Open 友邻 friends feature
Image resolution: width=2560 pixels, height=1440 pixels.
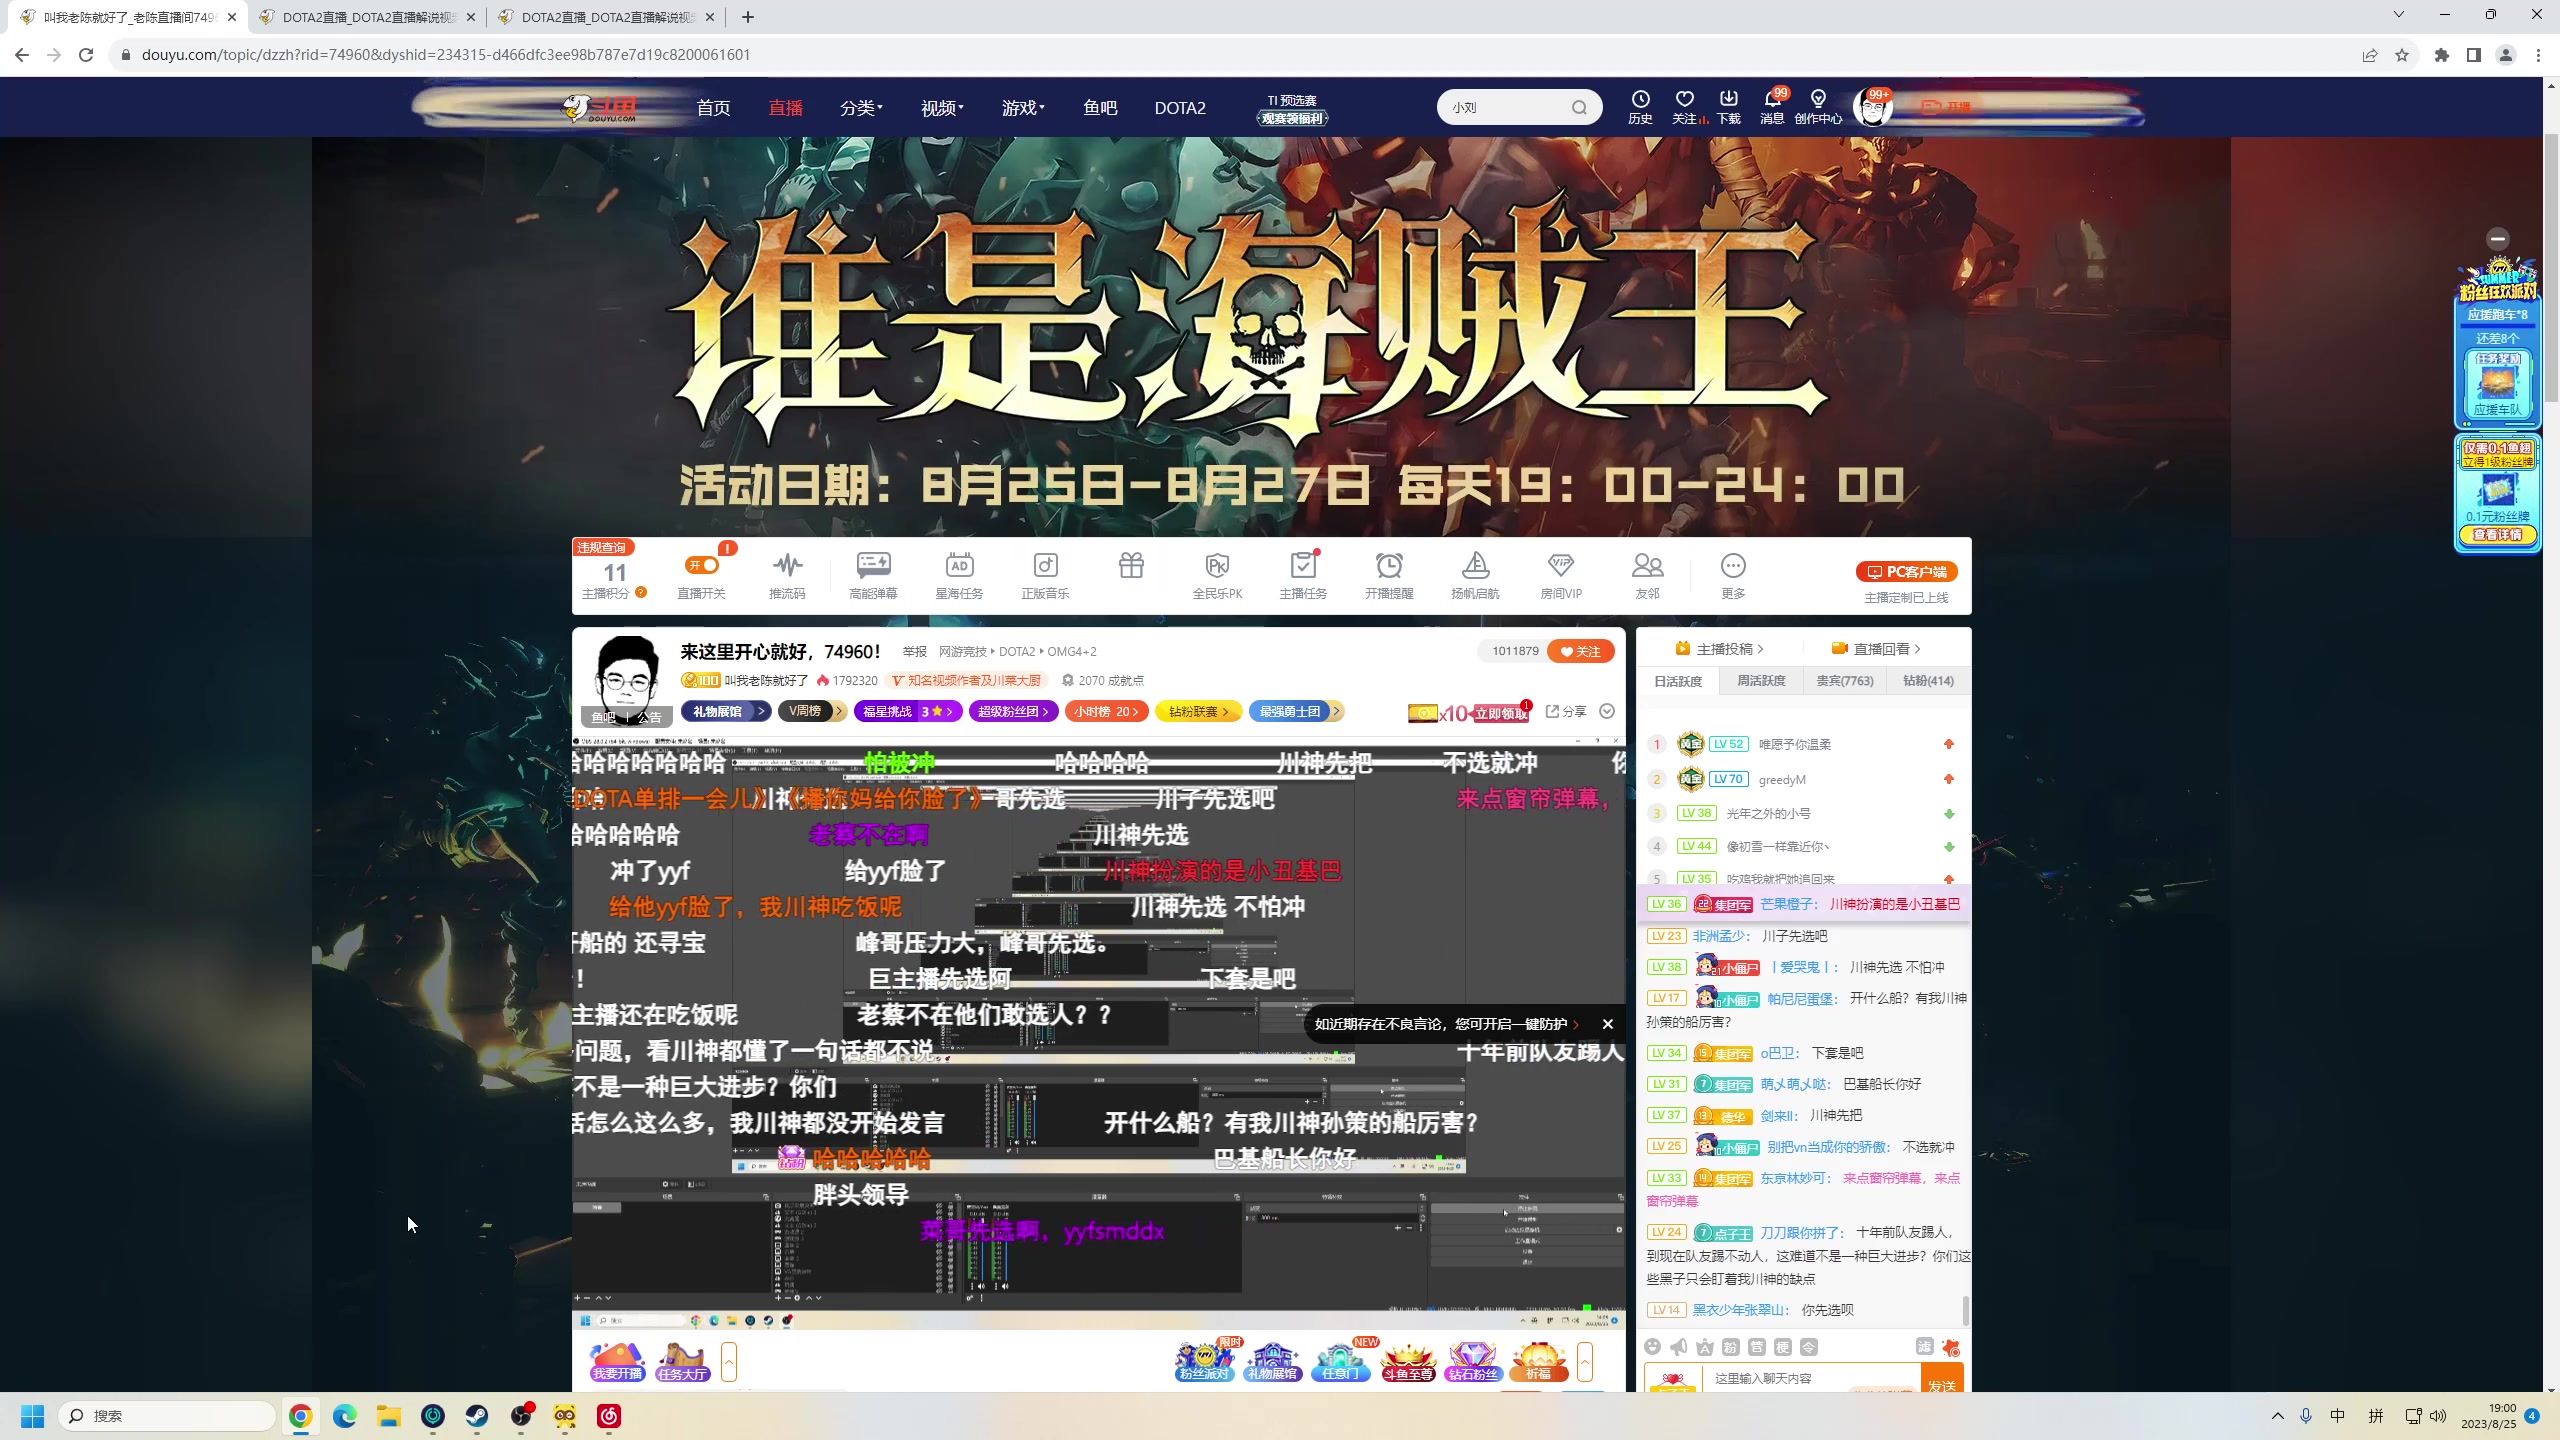[1647, 575]
